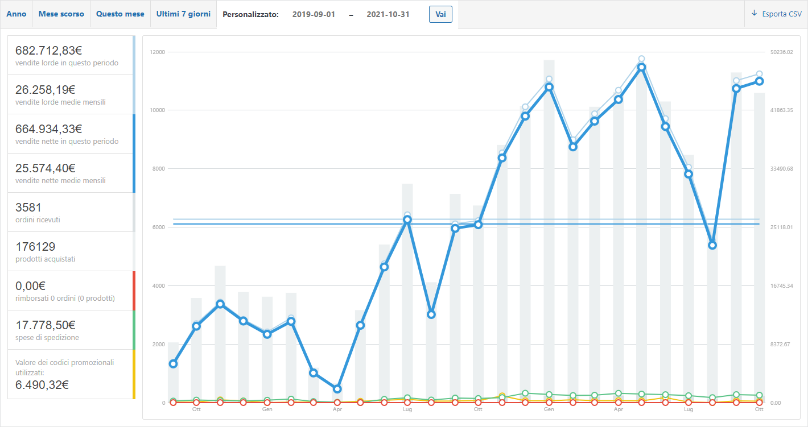808x427 pixels.
Task: Click the Vai button
Action: pos(441,14)
